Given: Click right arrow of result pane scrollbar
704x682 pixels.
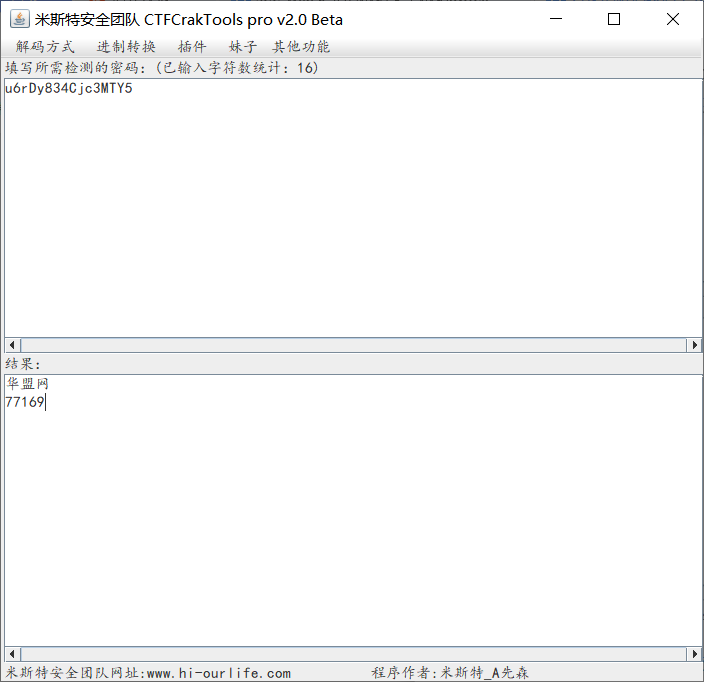Looking at the screenshot, I should coord(693,654).
